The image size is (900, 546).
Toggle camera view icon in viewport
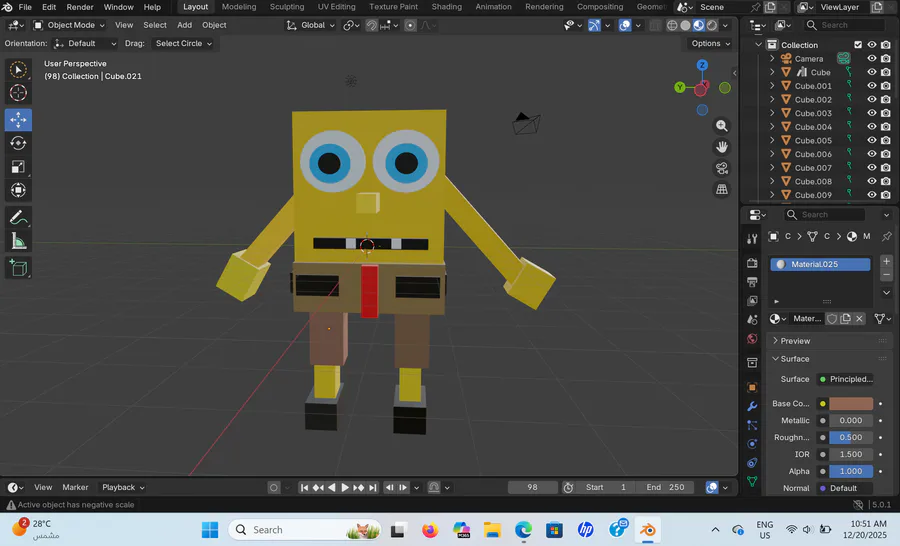[x=721, y=168]
